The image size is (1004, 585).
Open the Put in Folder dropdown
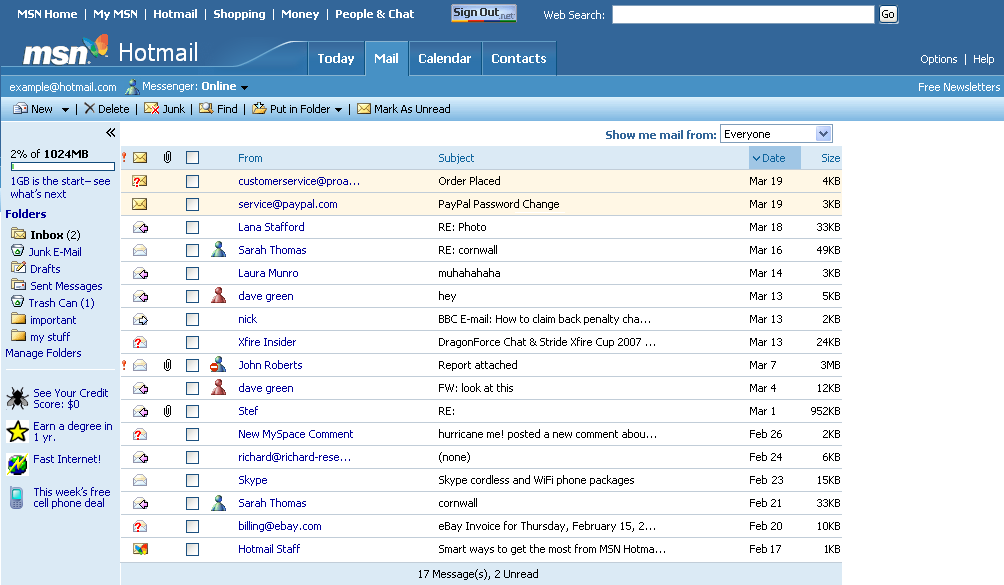(338, 108)
